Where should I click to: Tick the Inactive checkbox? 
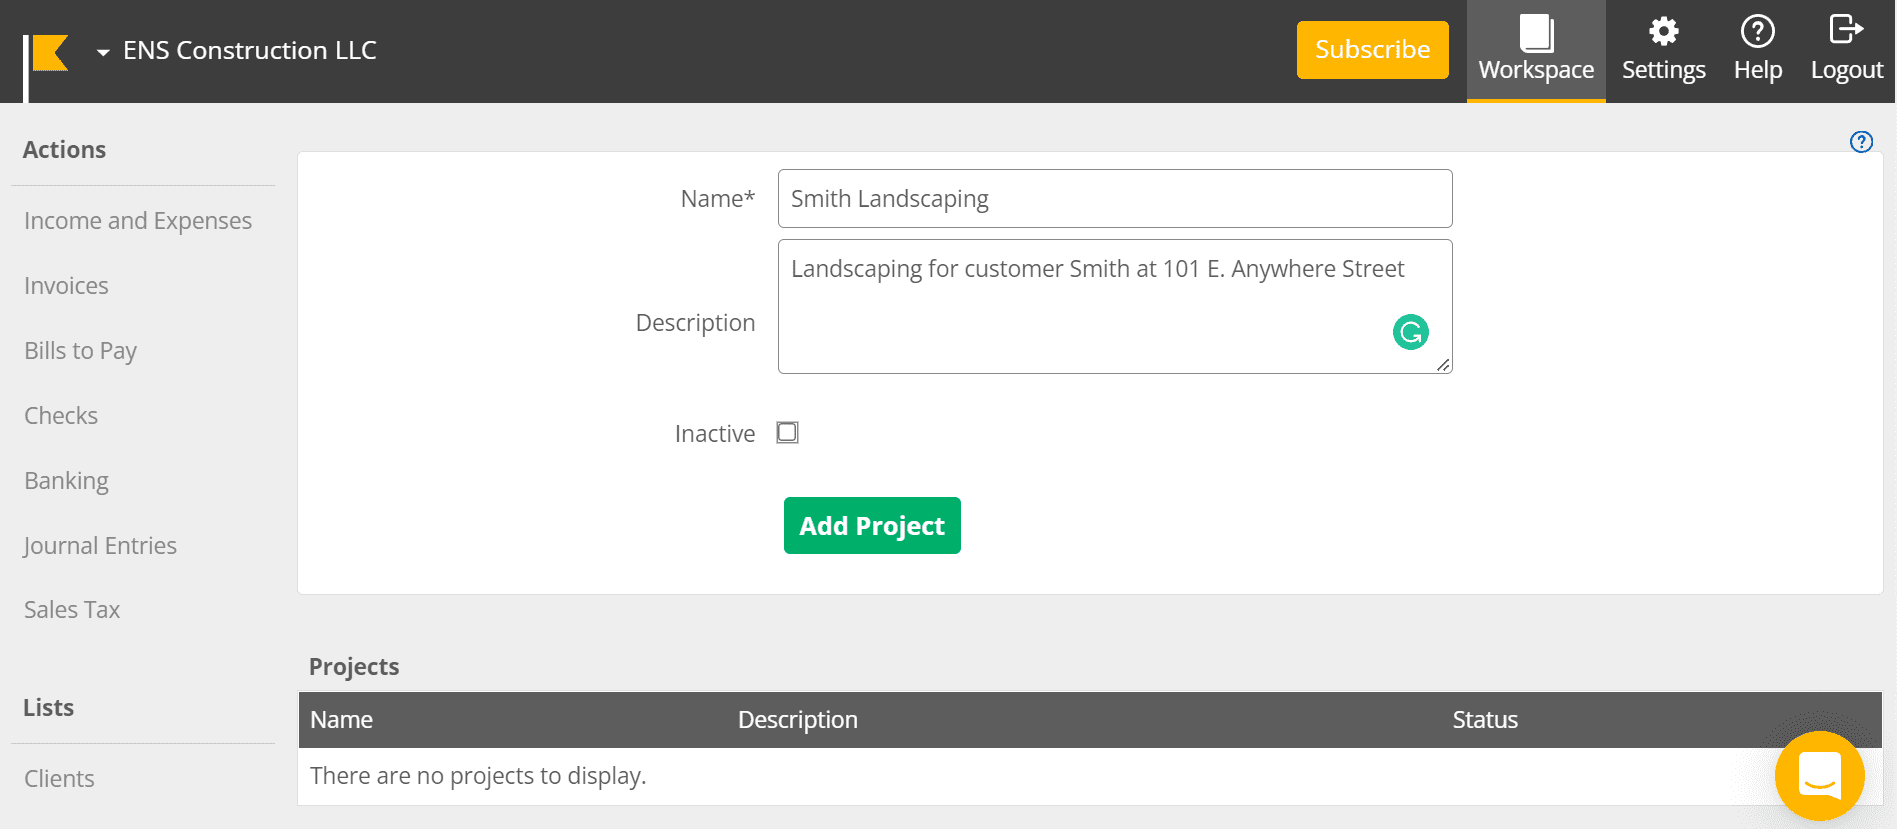(788, 433)
